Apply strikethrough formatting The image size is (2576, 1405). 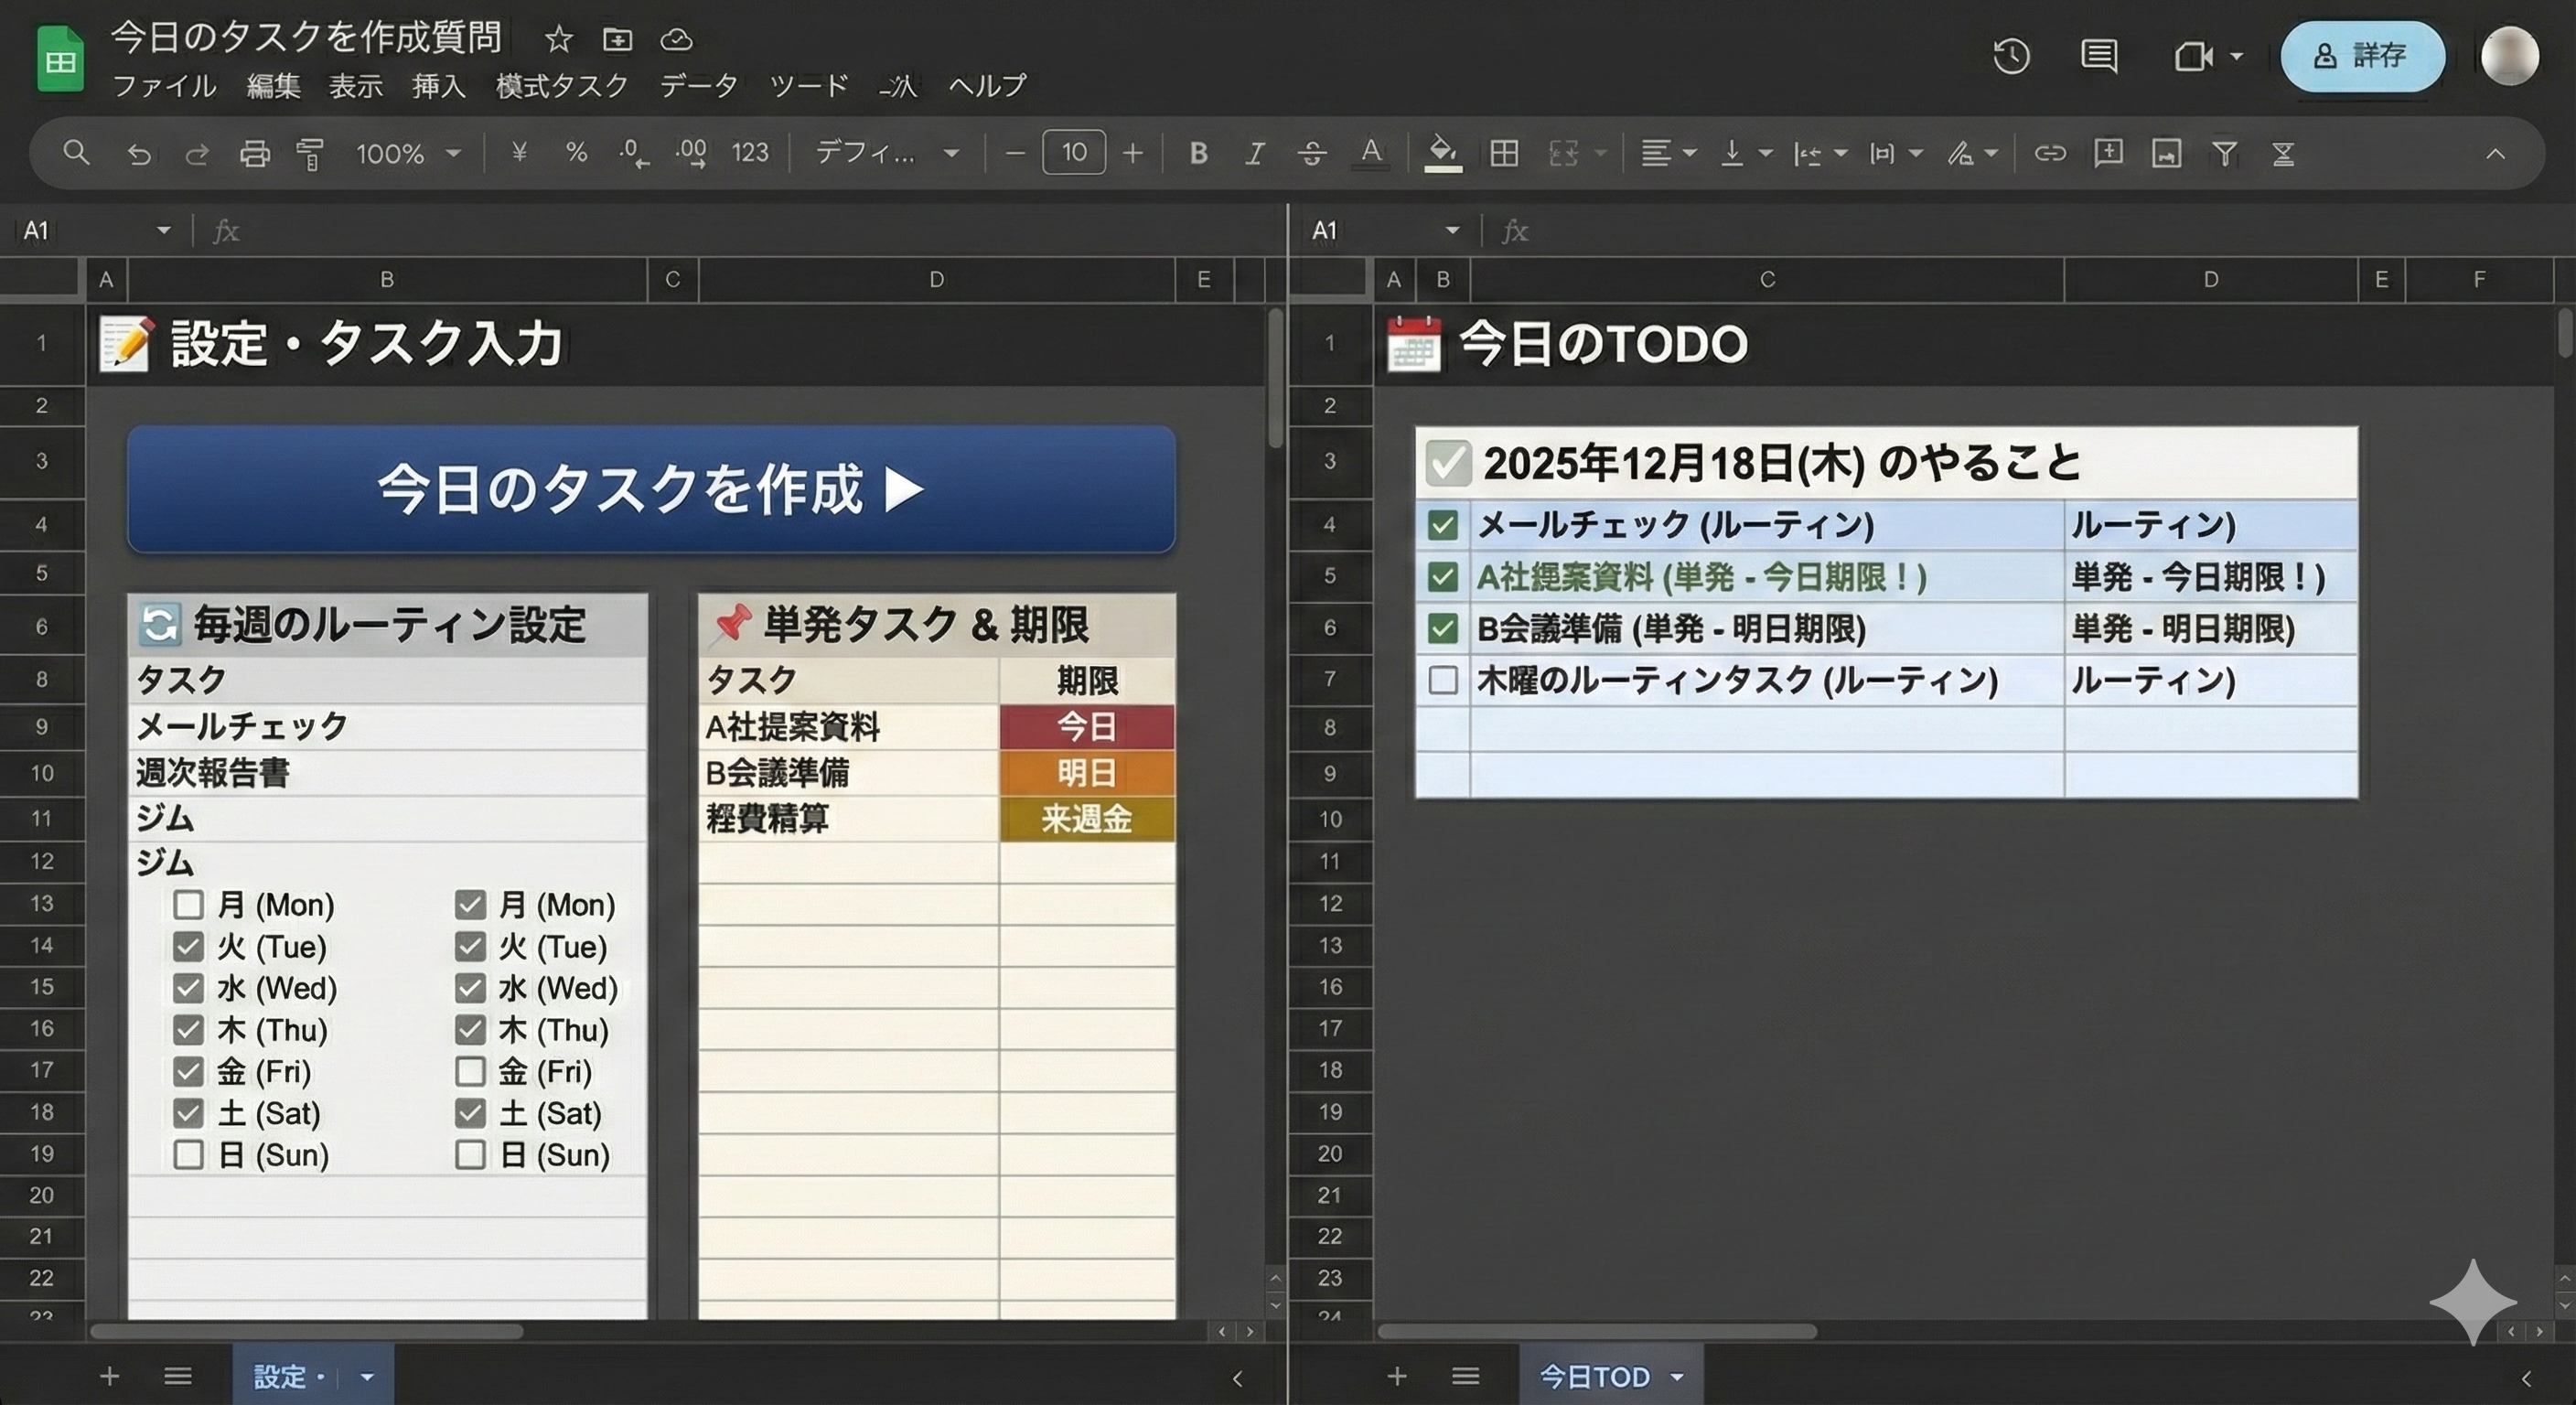point(1311,153)
